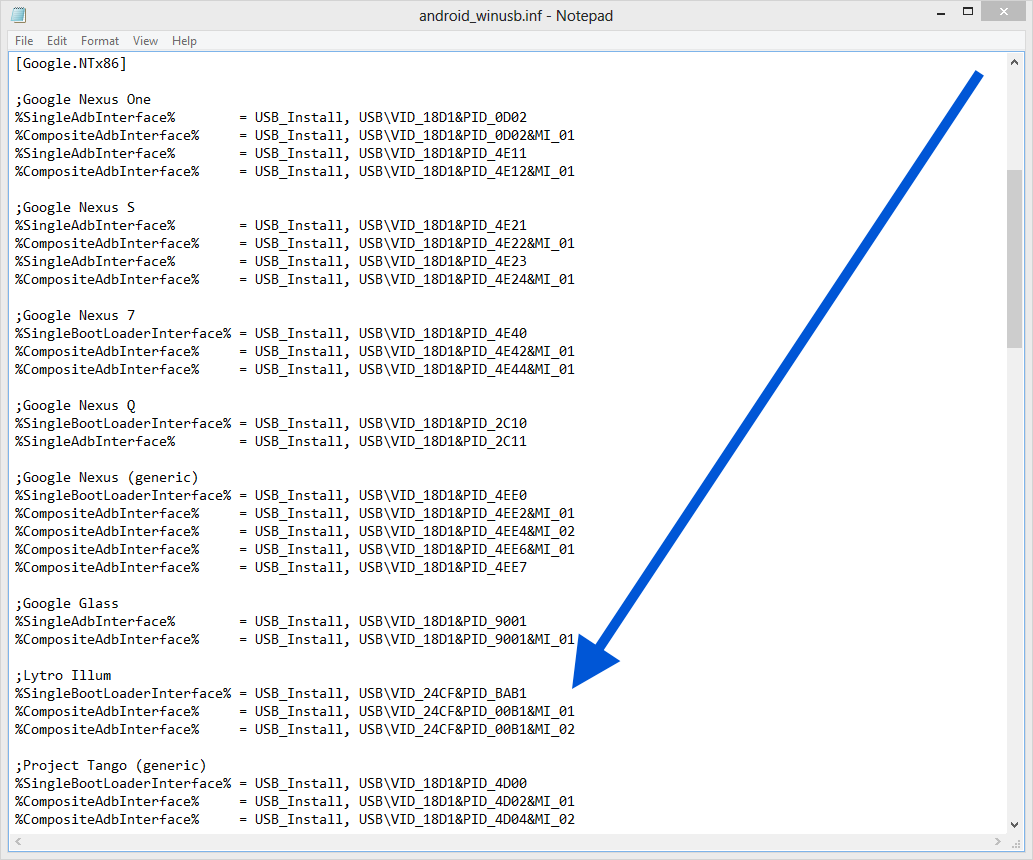1033x860 pixels.
Task: Place cursor on ";Google Nexus 7" comment
Action: click(x=75, y=316)
